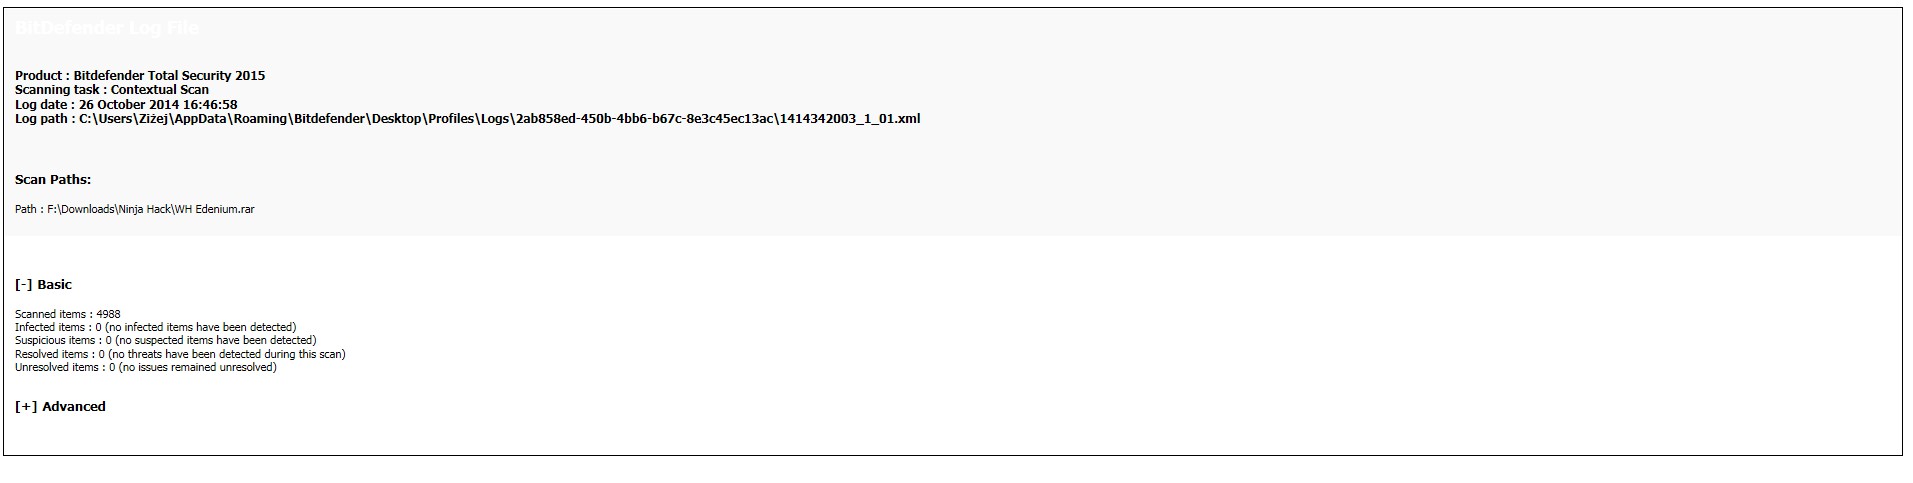The height and width of the screenshot is (483, 1913).
Task: Click the Resolved items result line
Action: (180, 354)
